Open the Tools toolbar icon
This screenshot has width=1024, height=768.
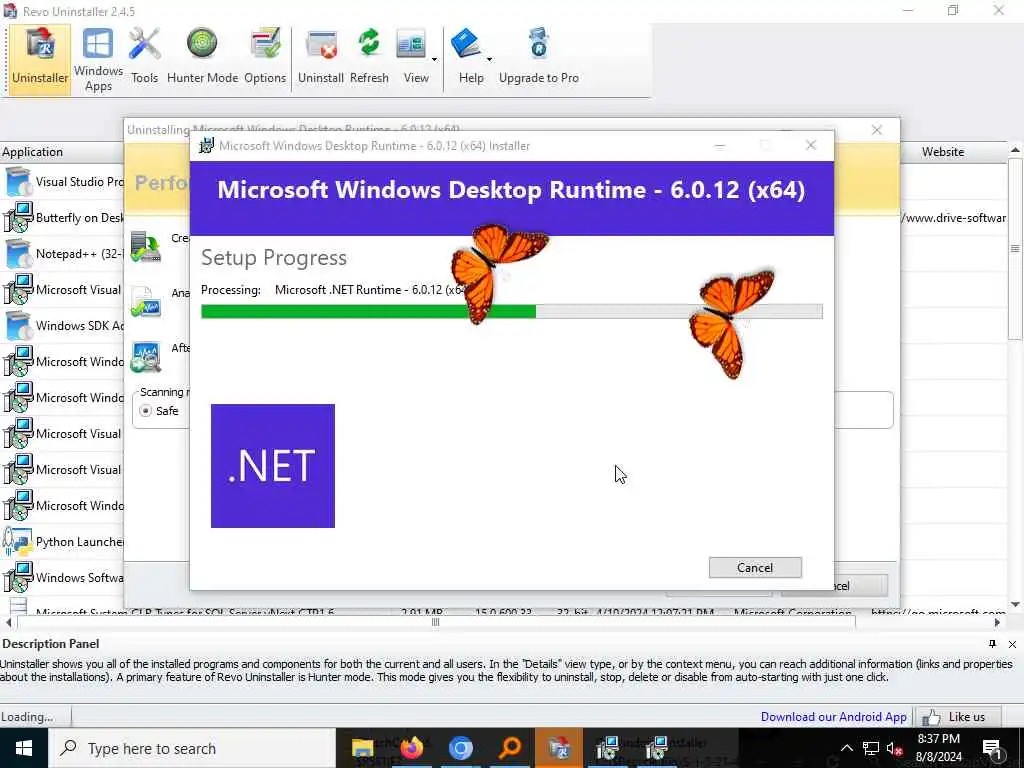coord(144,57)
